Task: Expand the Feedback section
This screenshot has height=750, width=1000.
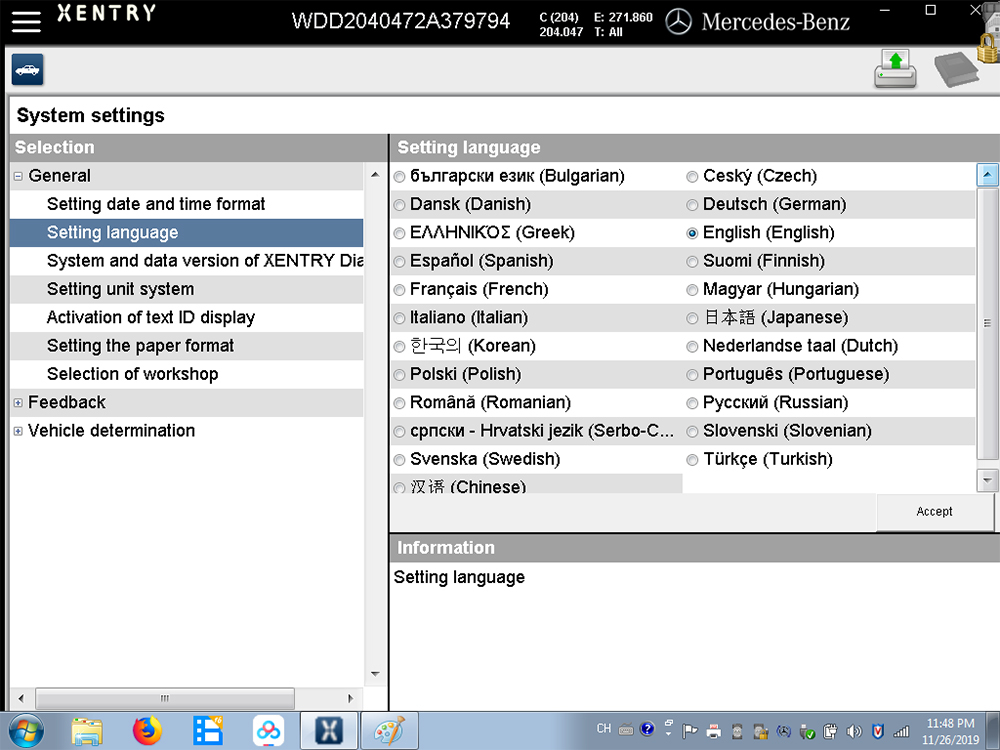Action: [17, 402]
